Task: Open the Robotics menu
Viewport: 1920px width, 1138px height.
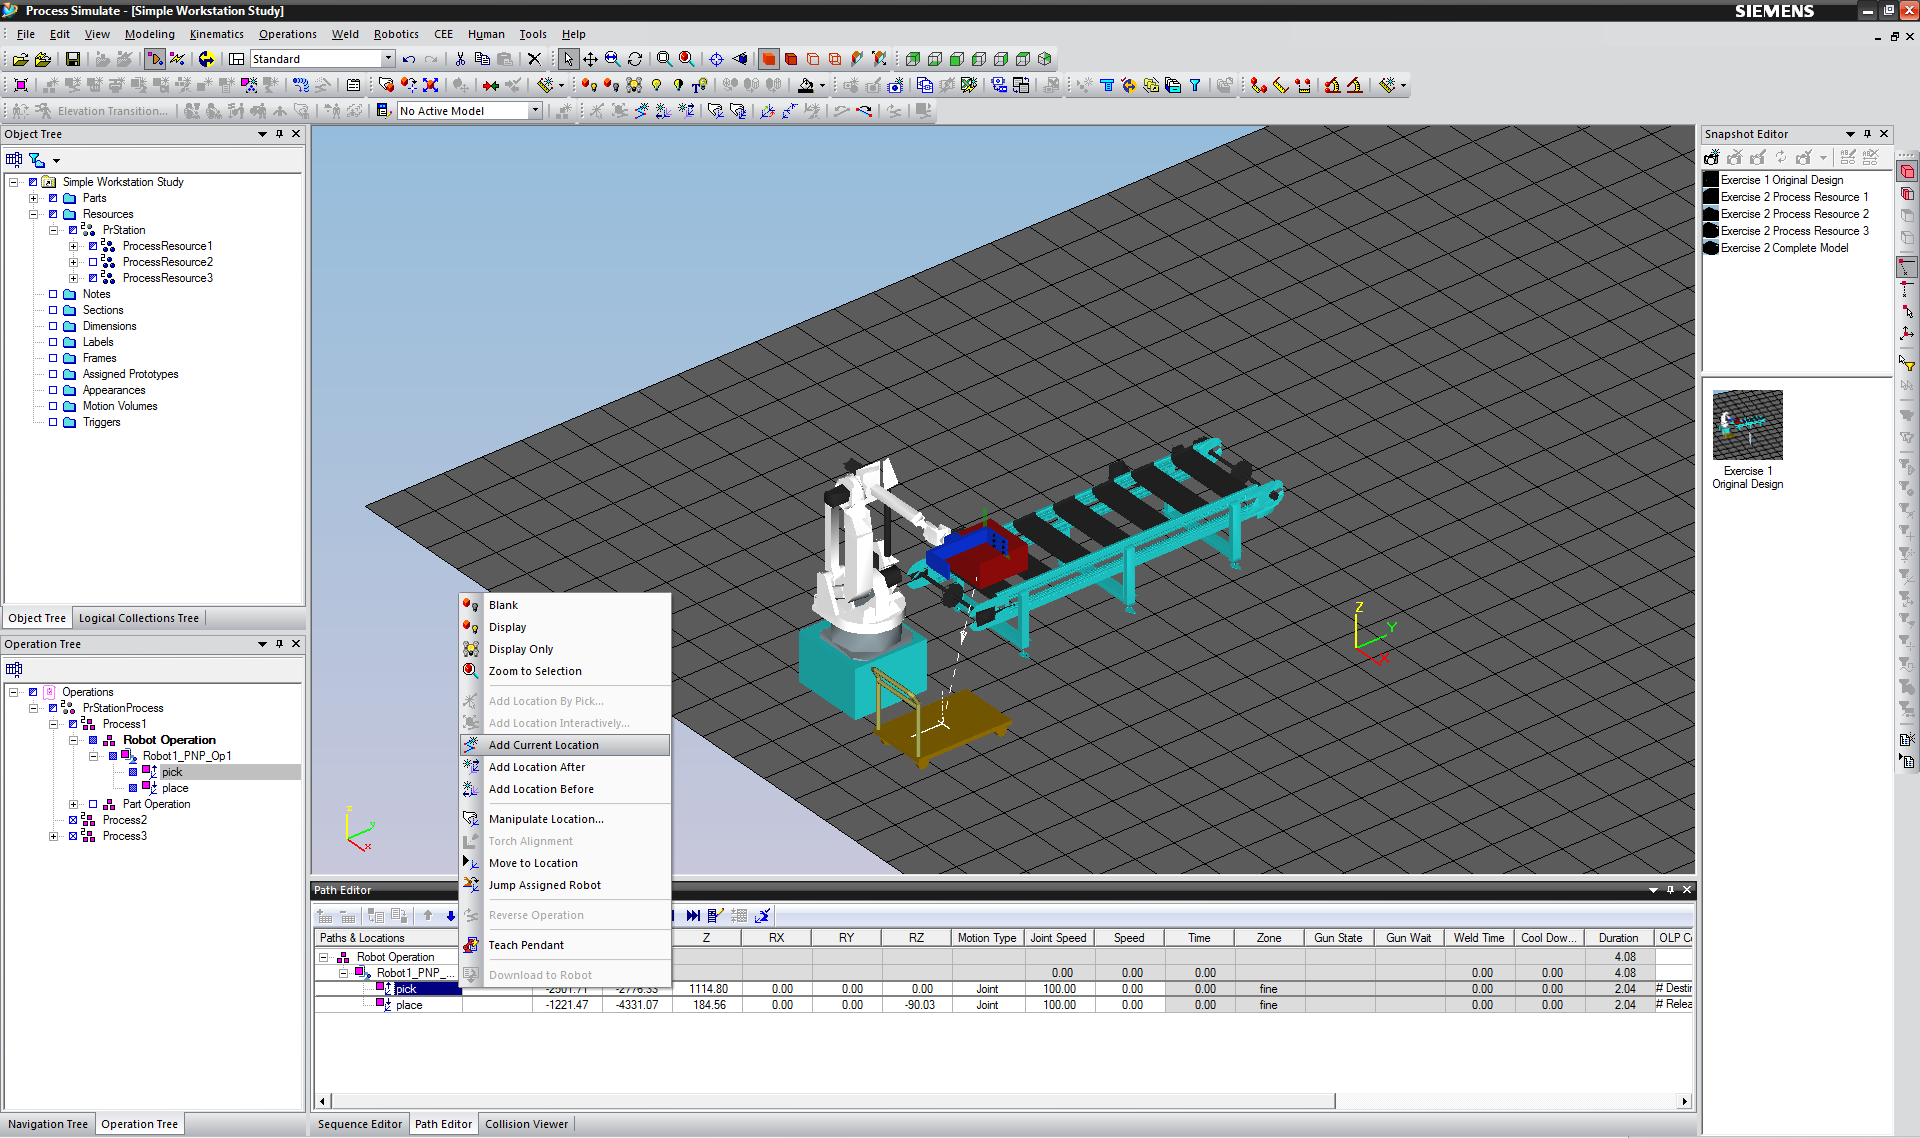Action: click(396, 34)
